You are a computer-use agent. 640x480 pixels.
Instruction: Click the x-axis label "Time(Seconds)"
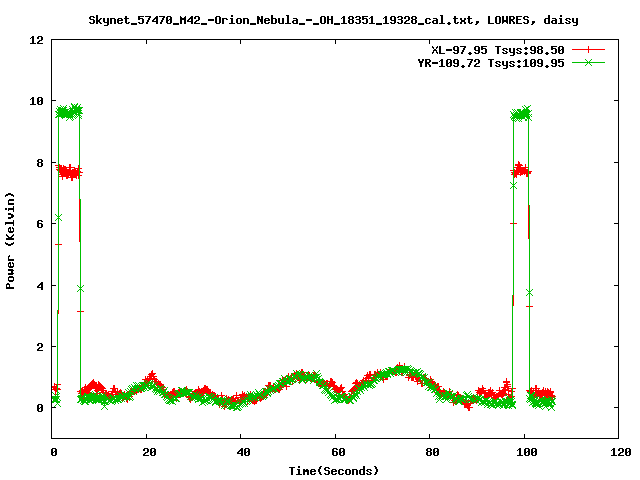(x=333, y=471)
